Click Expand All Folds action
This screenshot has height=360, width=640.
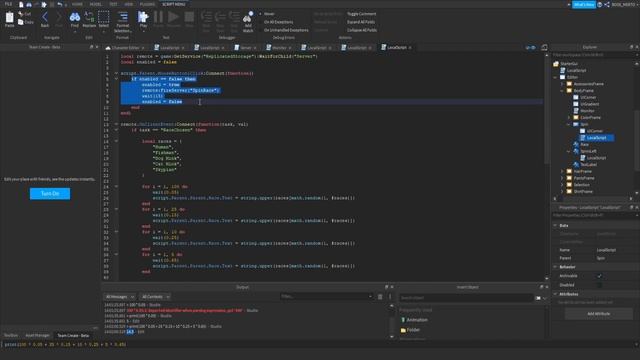tap(361, 22)
